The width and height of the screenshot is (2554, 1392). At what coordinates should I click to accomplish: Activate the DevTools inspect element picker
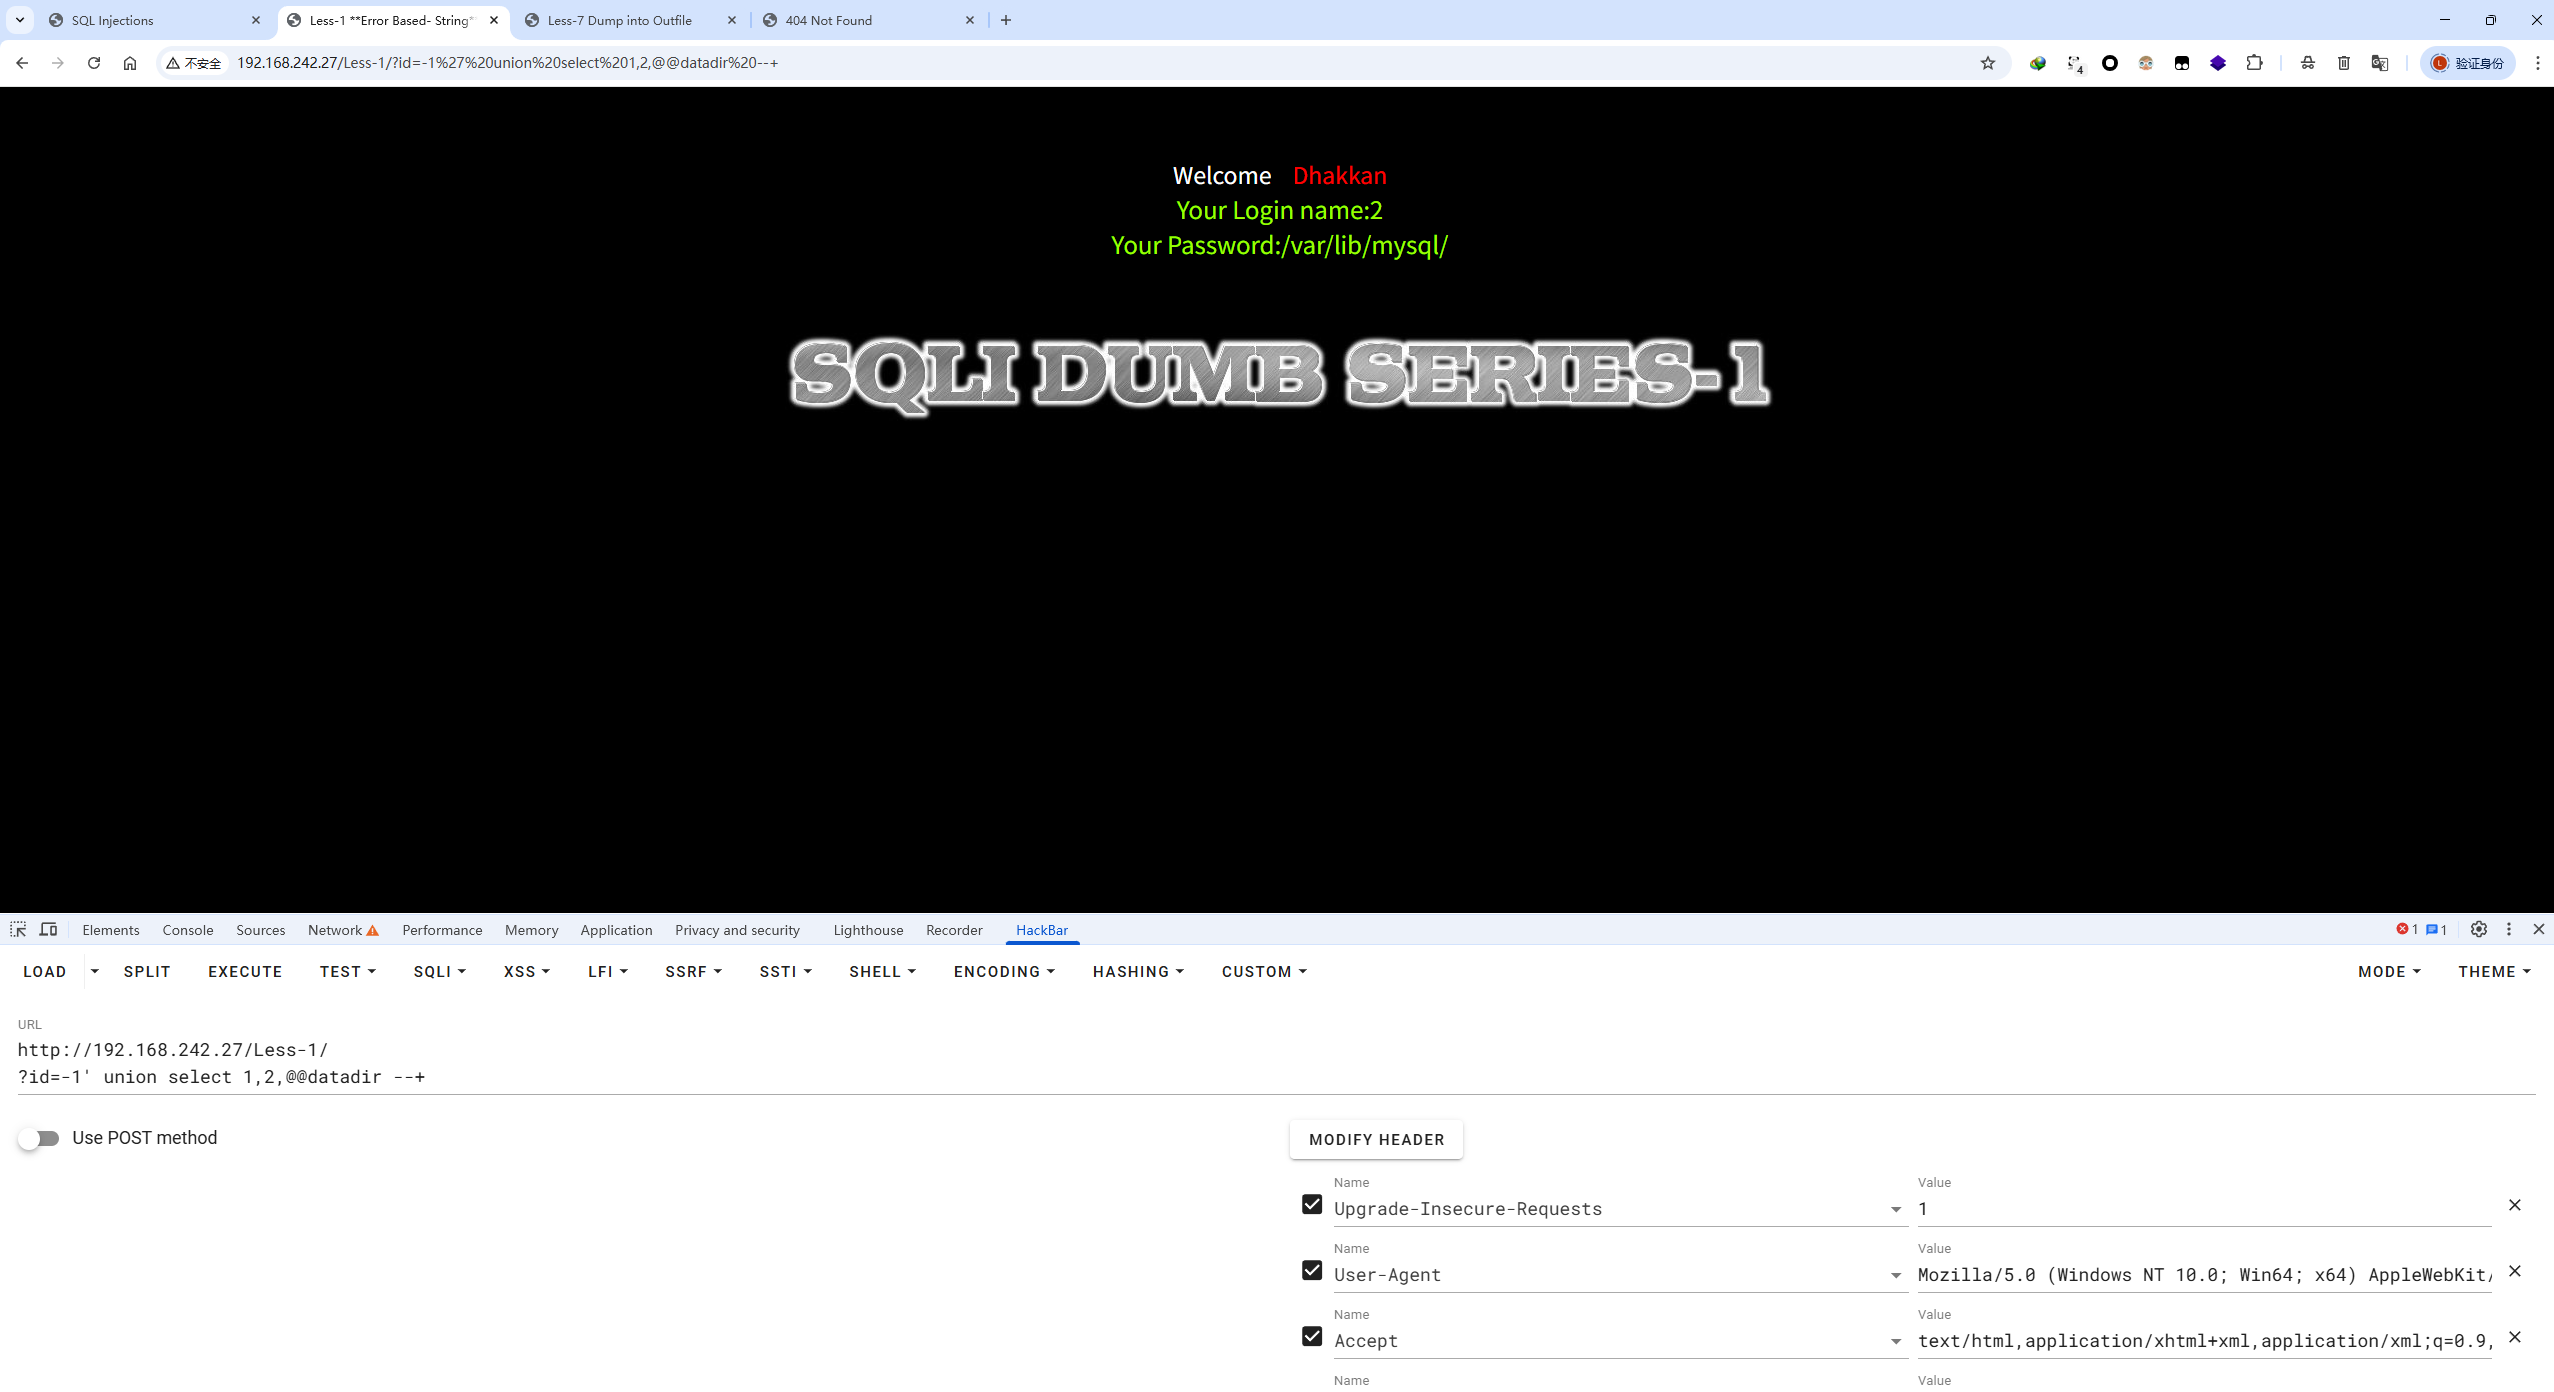point(18,930)
